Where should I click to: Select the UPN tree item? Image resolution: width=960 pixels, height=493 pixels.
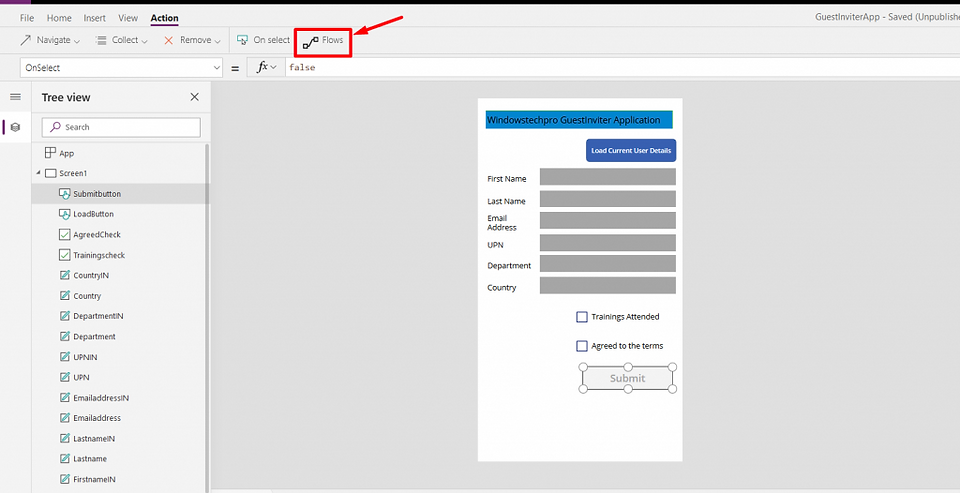81,377
